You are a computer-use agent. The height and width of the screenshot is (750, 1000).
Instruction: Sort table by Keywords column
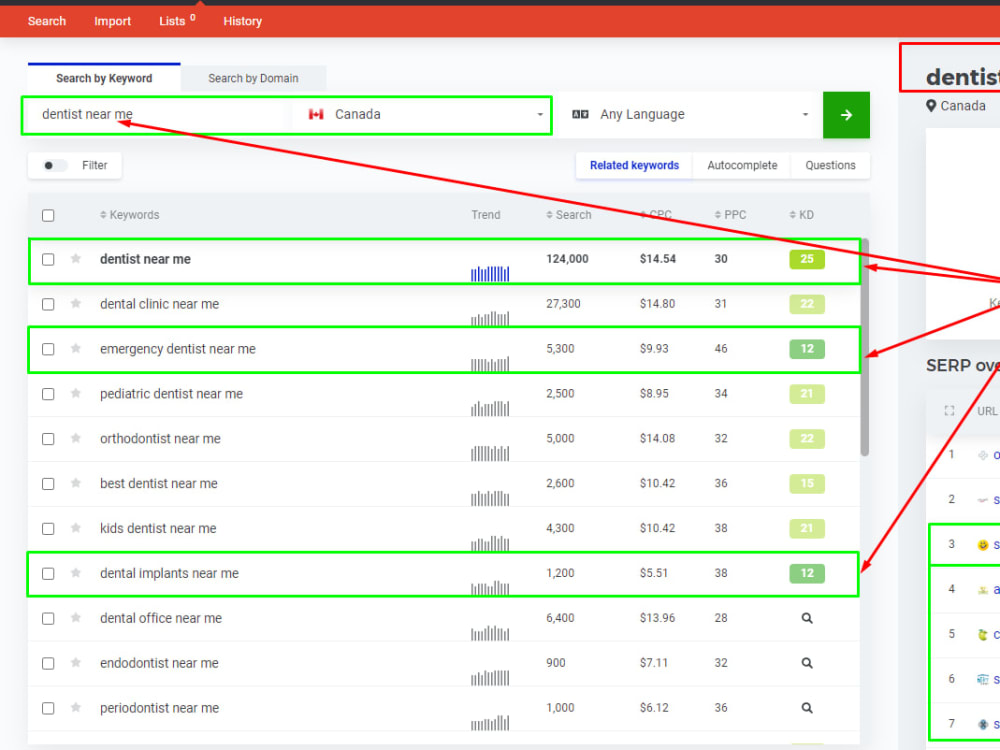tap(129, 215)
